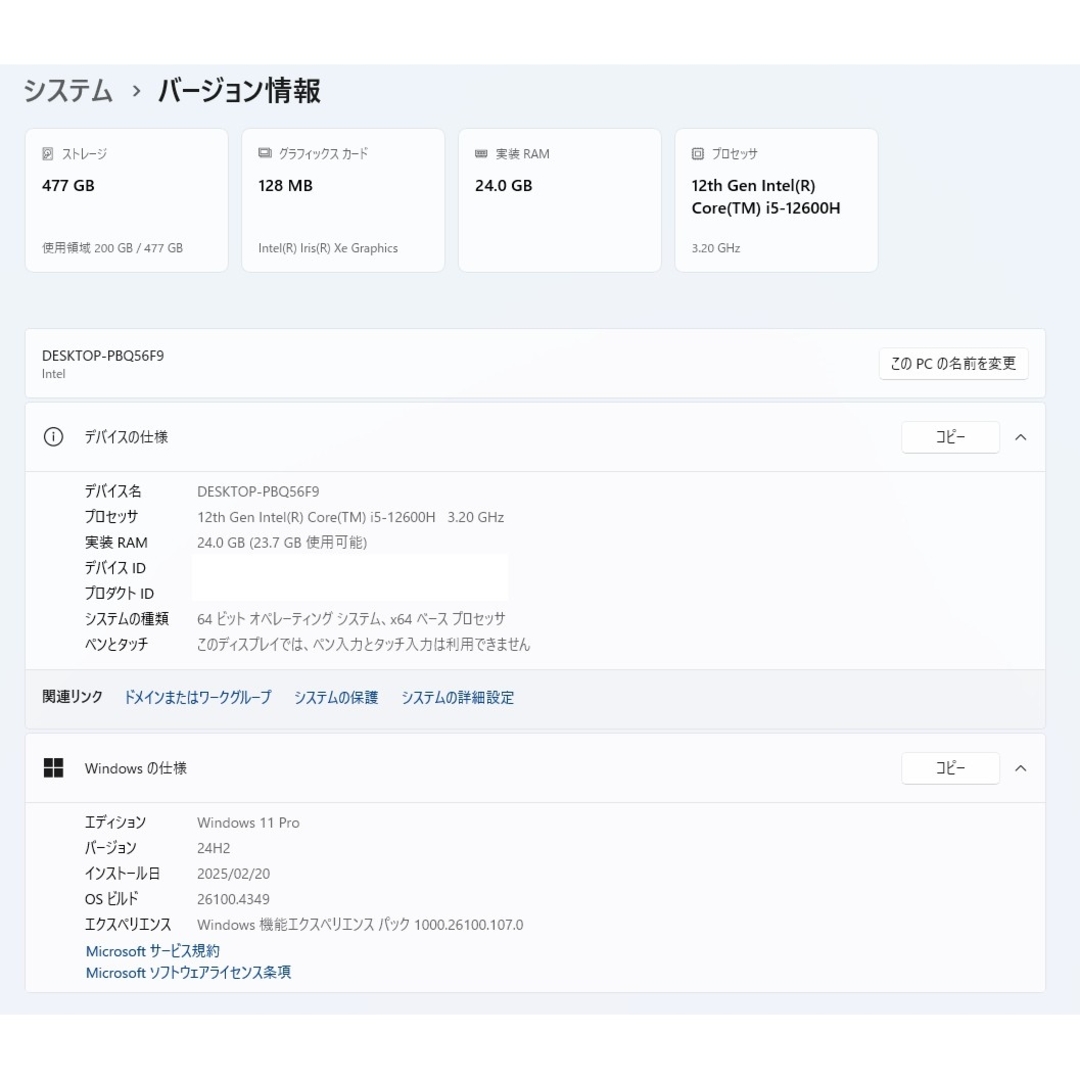Open the ストレージ 477 GB card

click(x=127, y=200)
